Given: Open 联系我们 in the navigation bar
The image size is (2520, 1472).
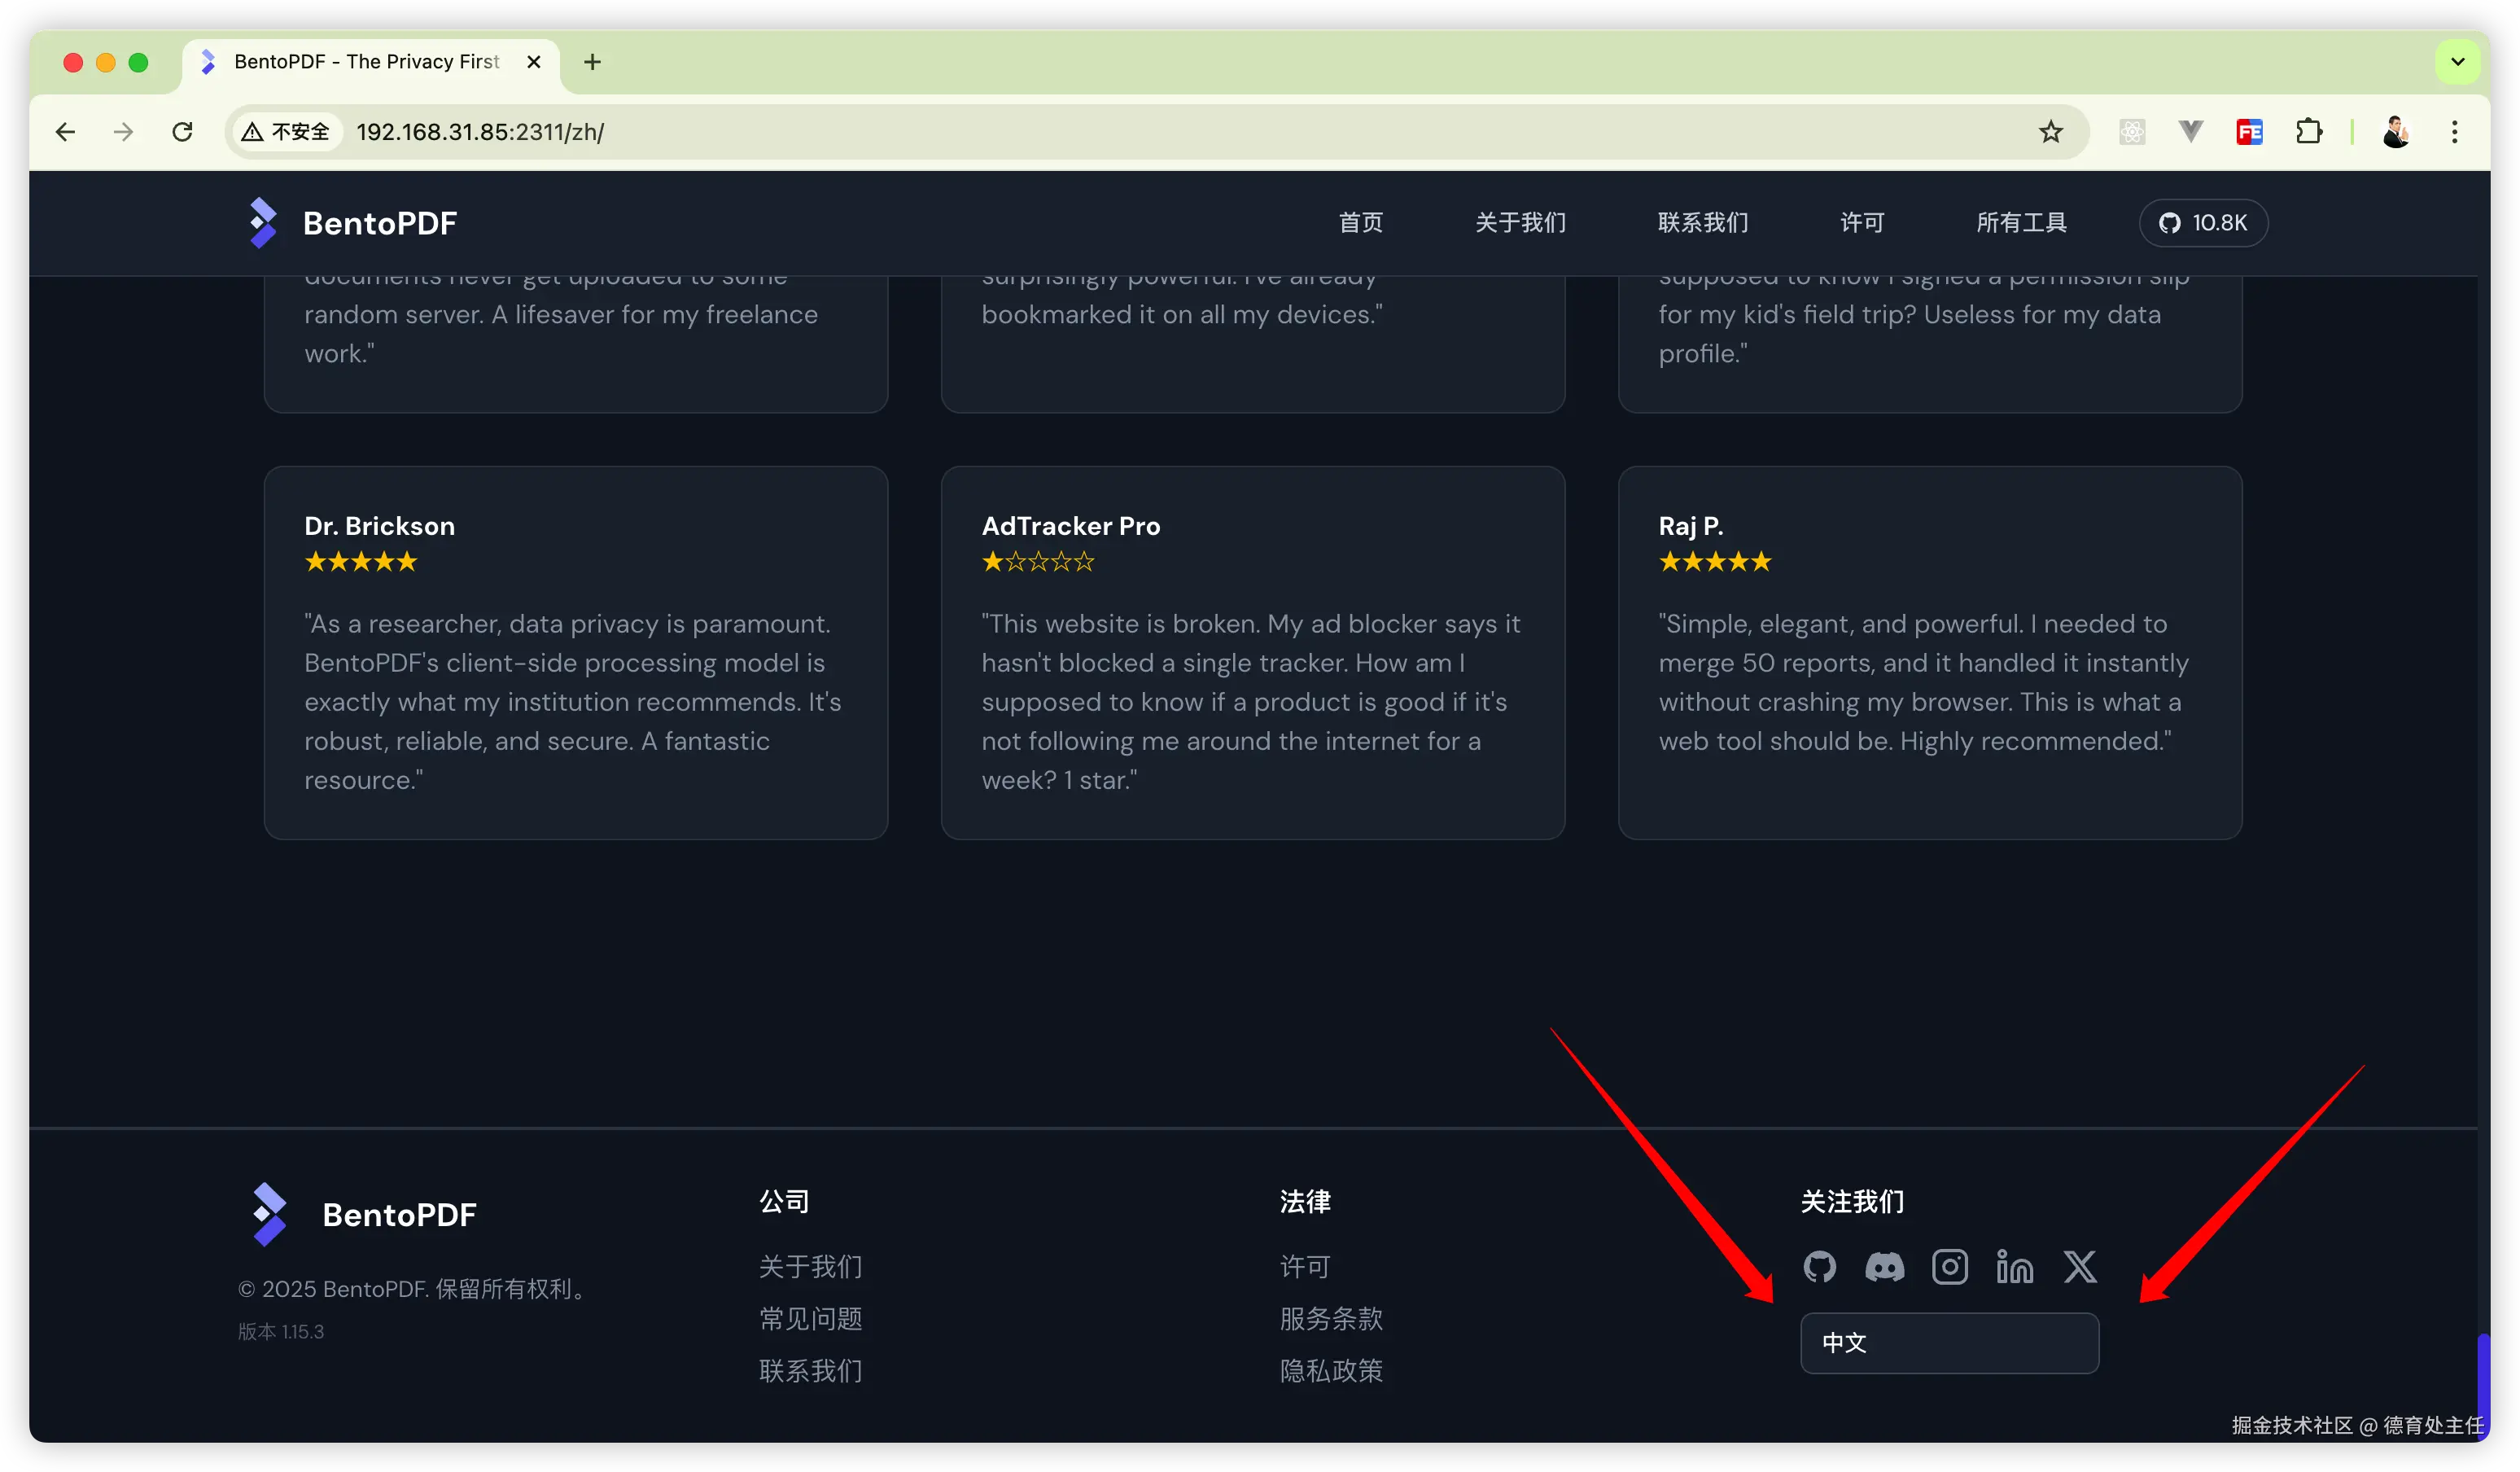Looking at the screenshot, I should point(1703,222).
